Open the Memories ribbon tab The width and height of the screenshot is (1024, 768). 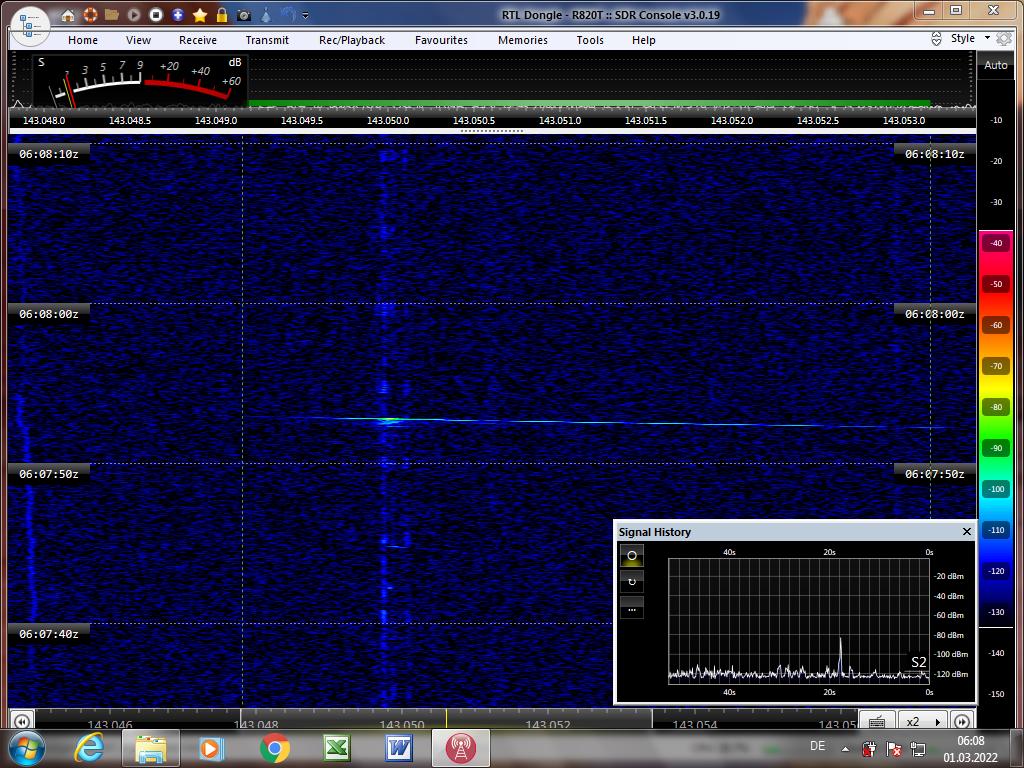click(x=523, y=40)
